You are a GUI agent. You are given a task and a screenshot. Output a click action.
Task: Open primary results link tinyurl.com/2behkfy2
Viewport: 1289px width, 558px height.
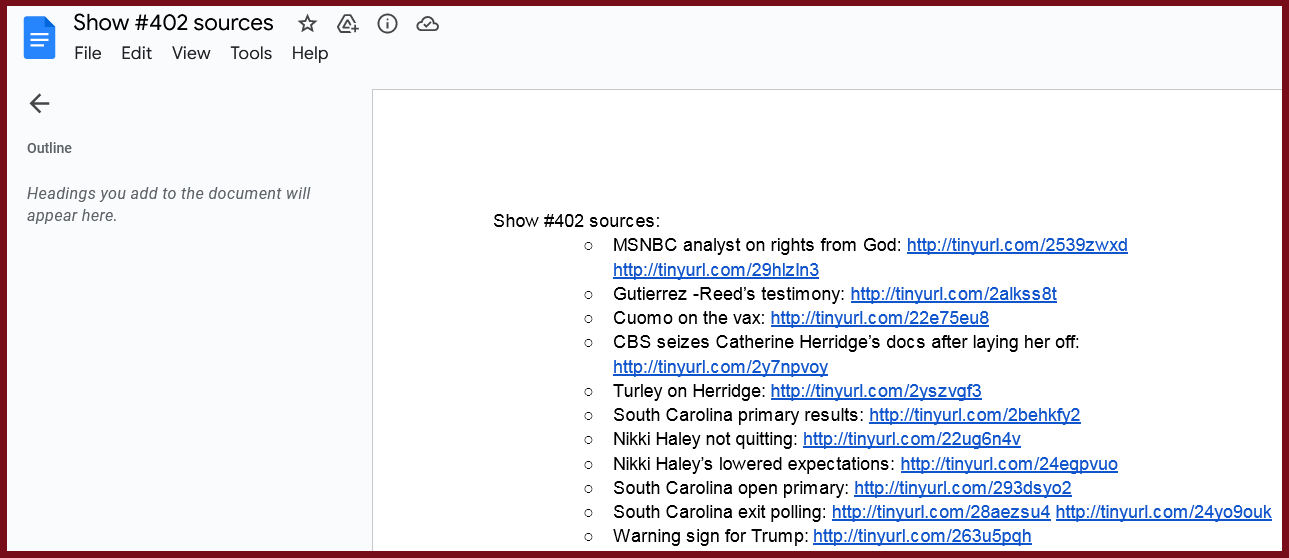tap(975, 415)
